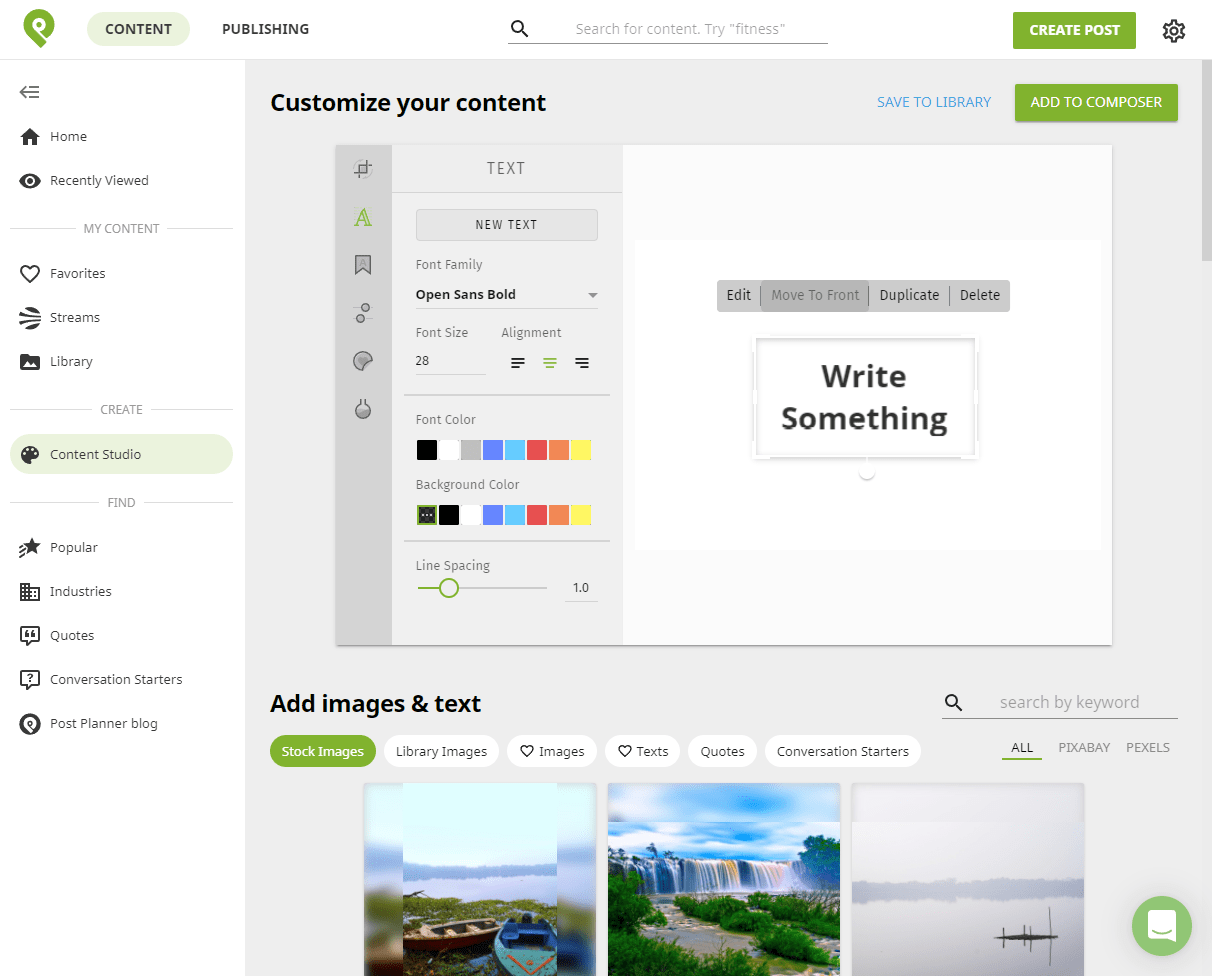Image resolution: width=1212 pixels, height=976 pixels.
Task: Select the Conversation Starters filter chip
Action: tap(843, 751)
